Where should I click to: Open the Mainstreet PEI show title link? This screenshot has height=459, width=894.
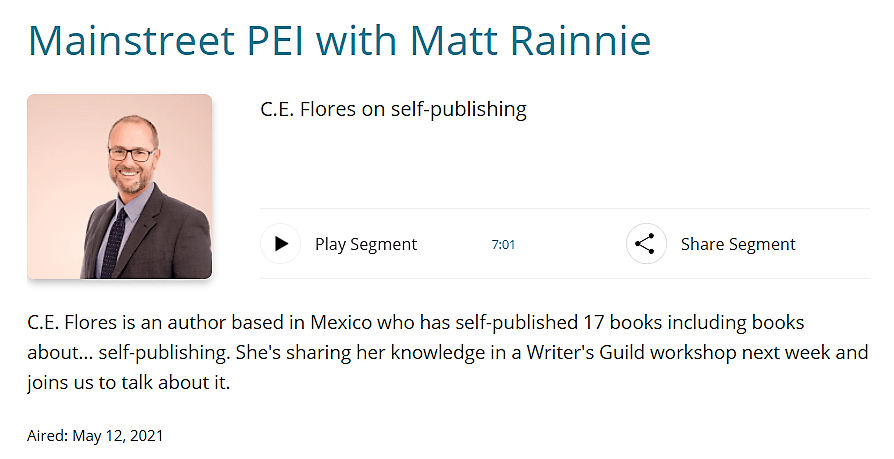click(340, 40)
